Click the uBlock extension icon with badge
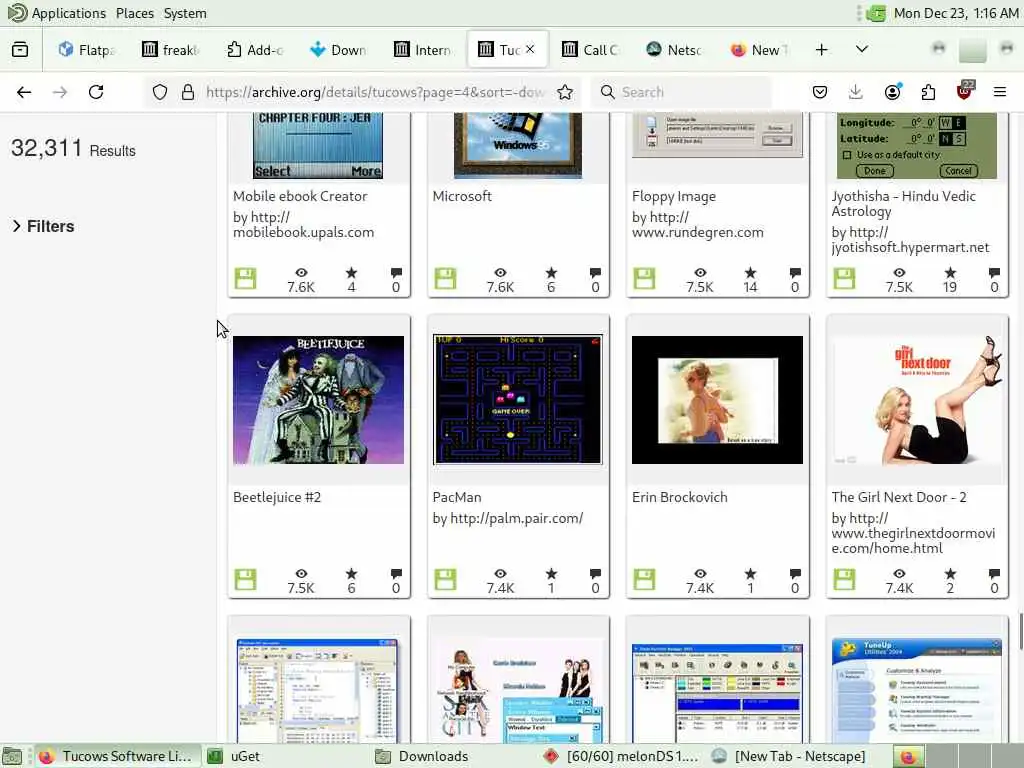The image size is (1024, 768). click(965, 91)
